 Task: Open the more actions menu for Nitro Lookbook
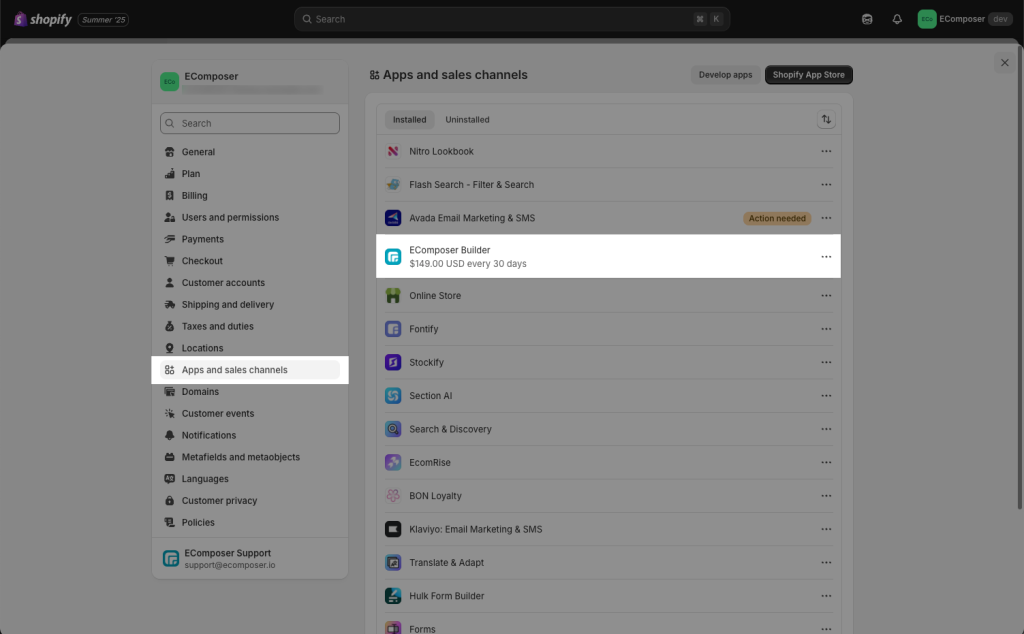[x=826, y=151]
